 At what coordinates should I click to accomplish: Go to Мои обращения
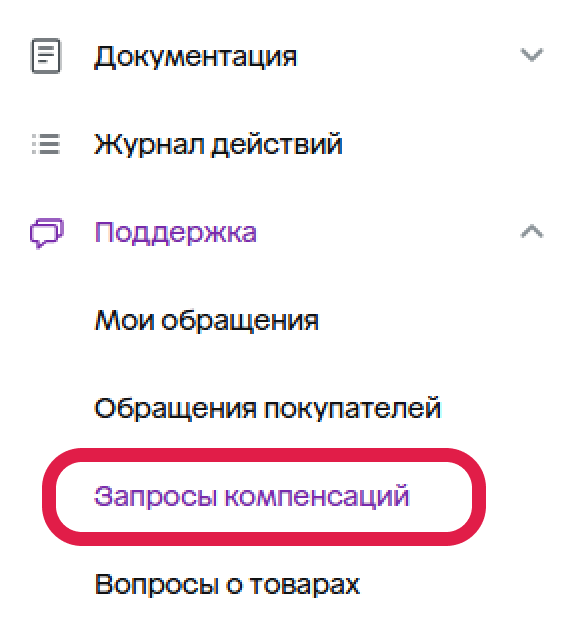pos(206,320)
